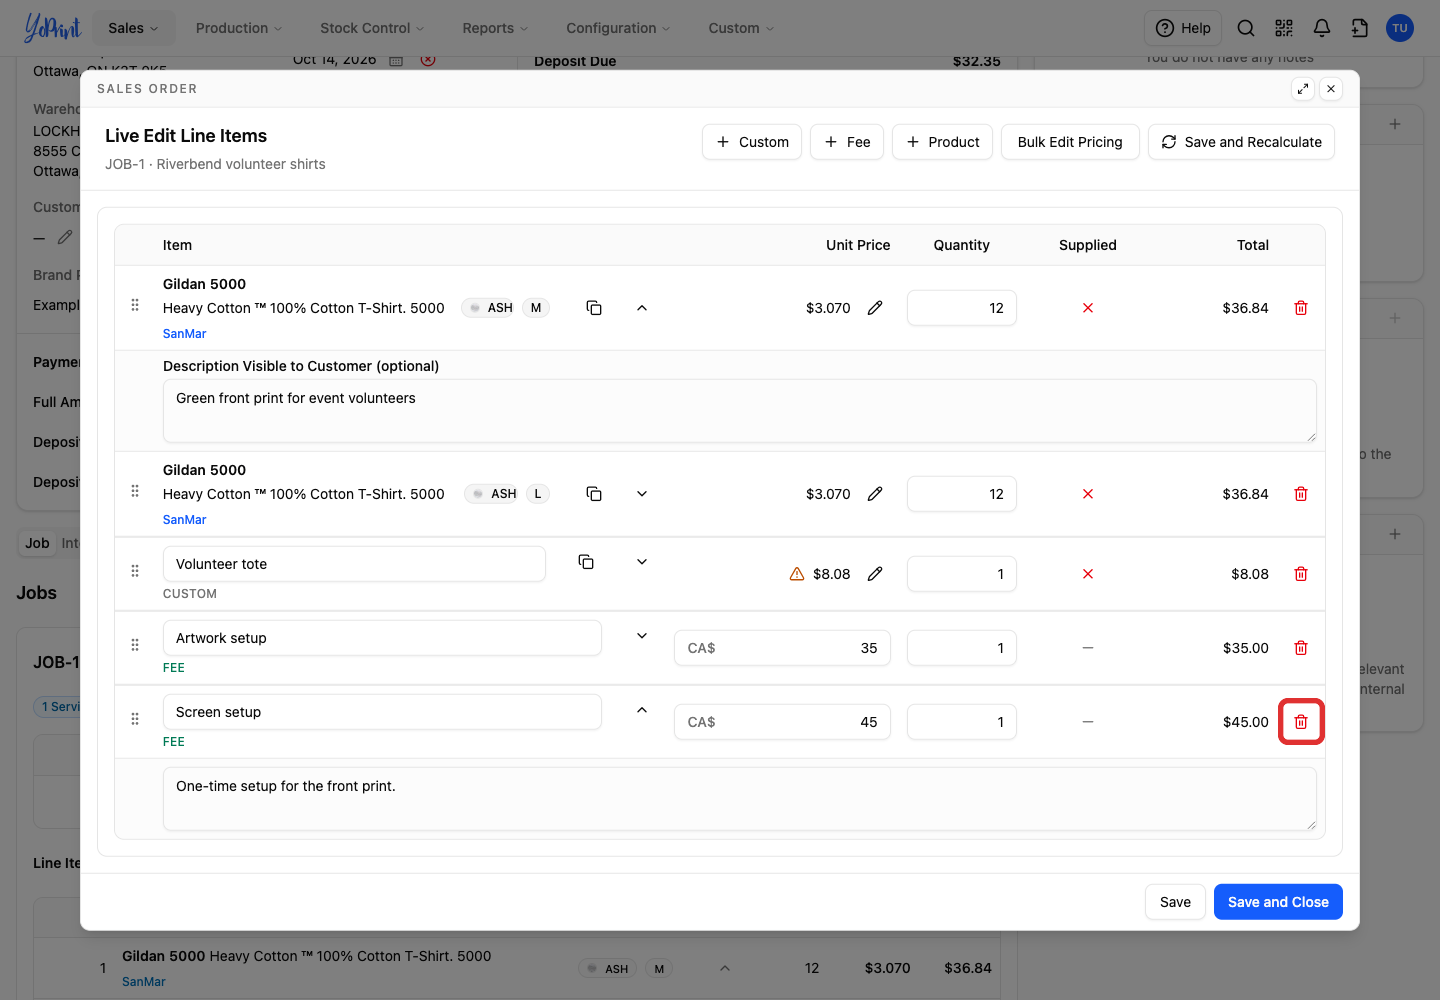Screen dimensions: 1440x1000
Task: Duplicate the Gildan 5000 ASH L line
Action: (x=594, y=494)
